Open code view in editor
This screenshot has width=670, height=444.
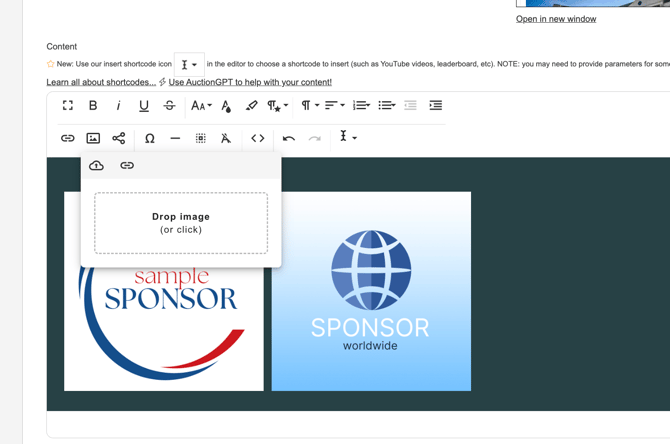click(x=258, y=138)
